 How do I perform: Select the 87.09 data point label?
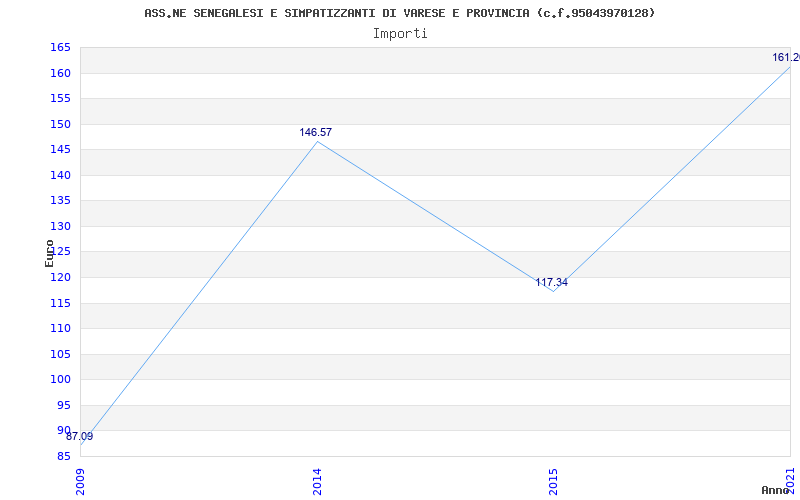point(80,436)
